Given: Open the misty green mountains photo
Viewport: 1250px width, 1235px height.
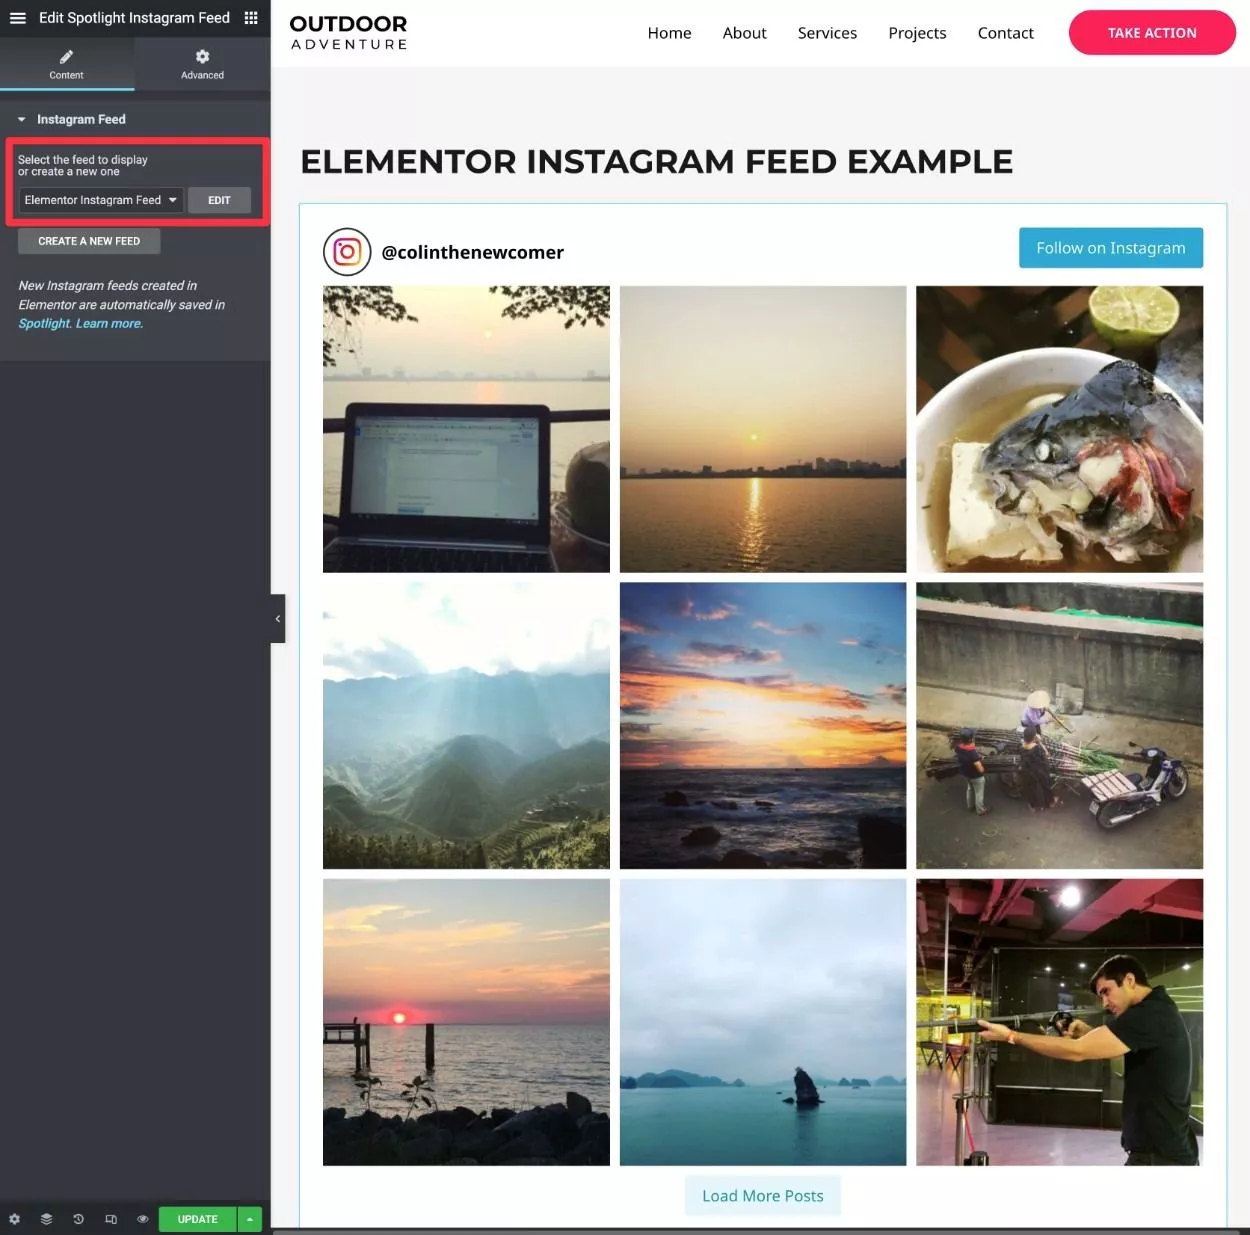Looking at the screenshot, I should click(466, 726).
